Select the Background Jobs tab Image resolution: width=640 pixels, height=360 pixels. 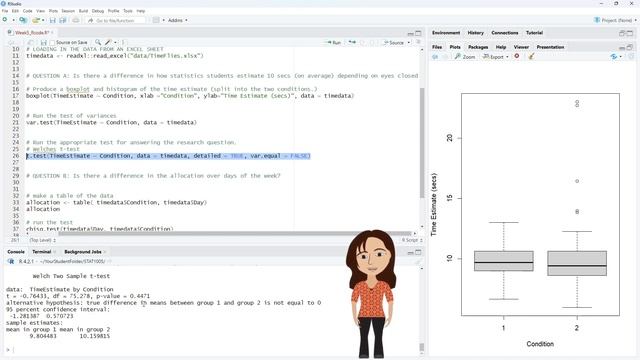click(x=83, y=252)
